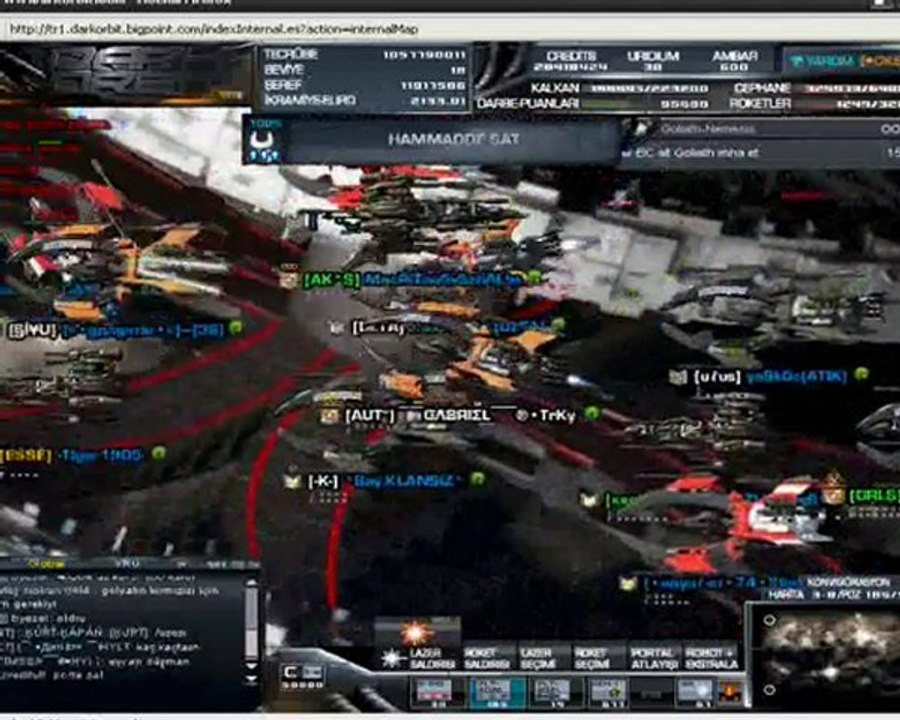Click the cargo icon left of HAMMADDE SAT

tap(263, 142)
